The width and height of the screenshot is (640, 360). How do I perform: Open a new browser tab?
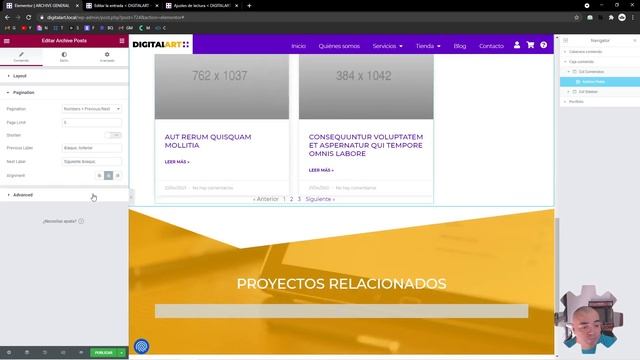coord(249,6)
